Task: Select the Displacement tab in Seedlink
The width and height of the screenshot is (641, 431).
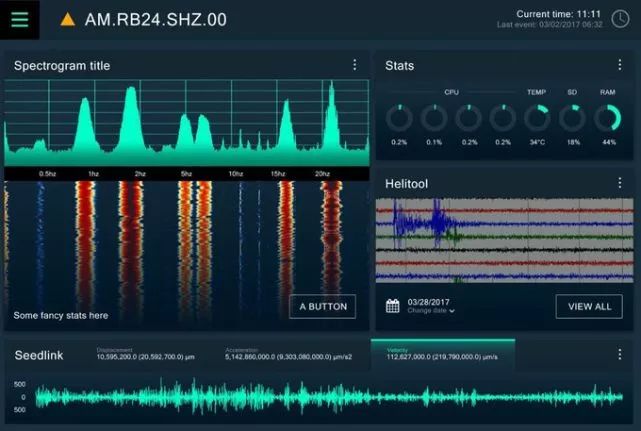Action: coord(145,354)
